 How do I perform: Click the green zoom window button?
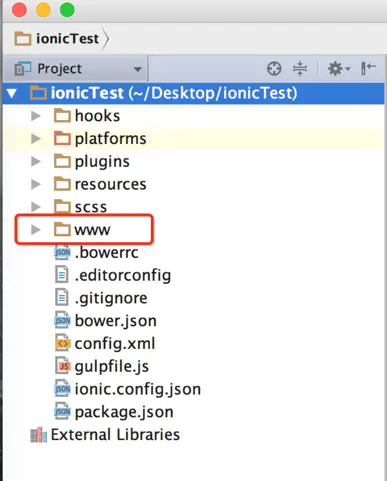[x=67, y=10]
